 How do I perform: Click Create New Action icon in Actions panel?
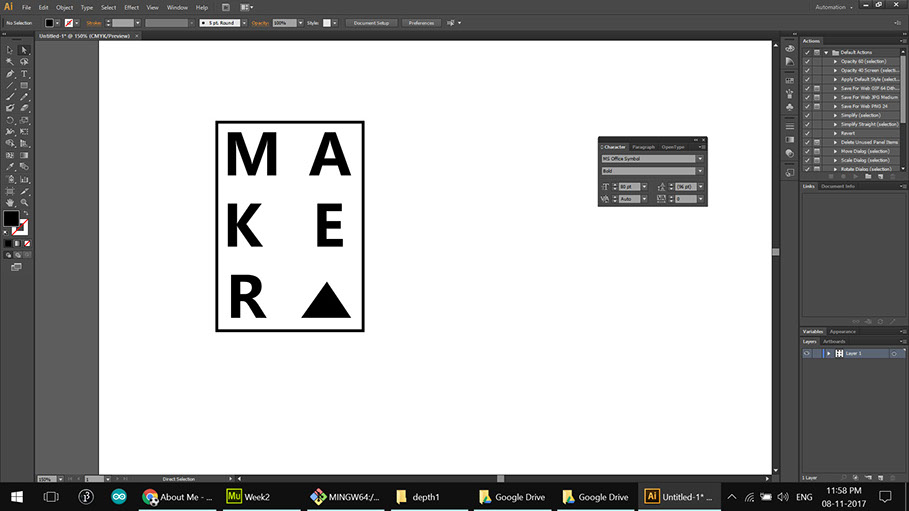[881, 176]
